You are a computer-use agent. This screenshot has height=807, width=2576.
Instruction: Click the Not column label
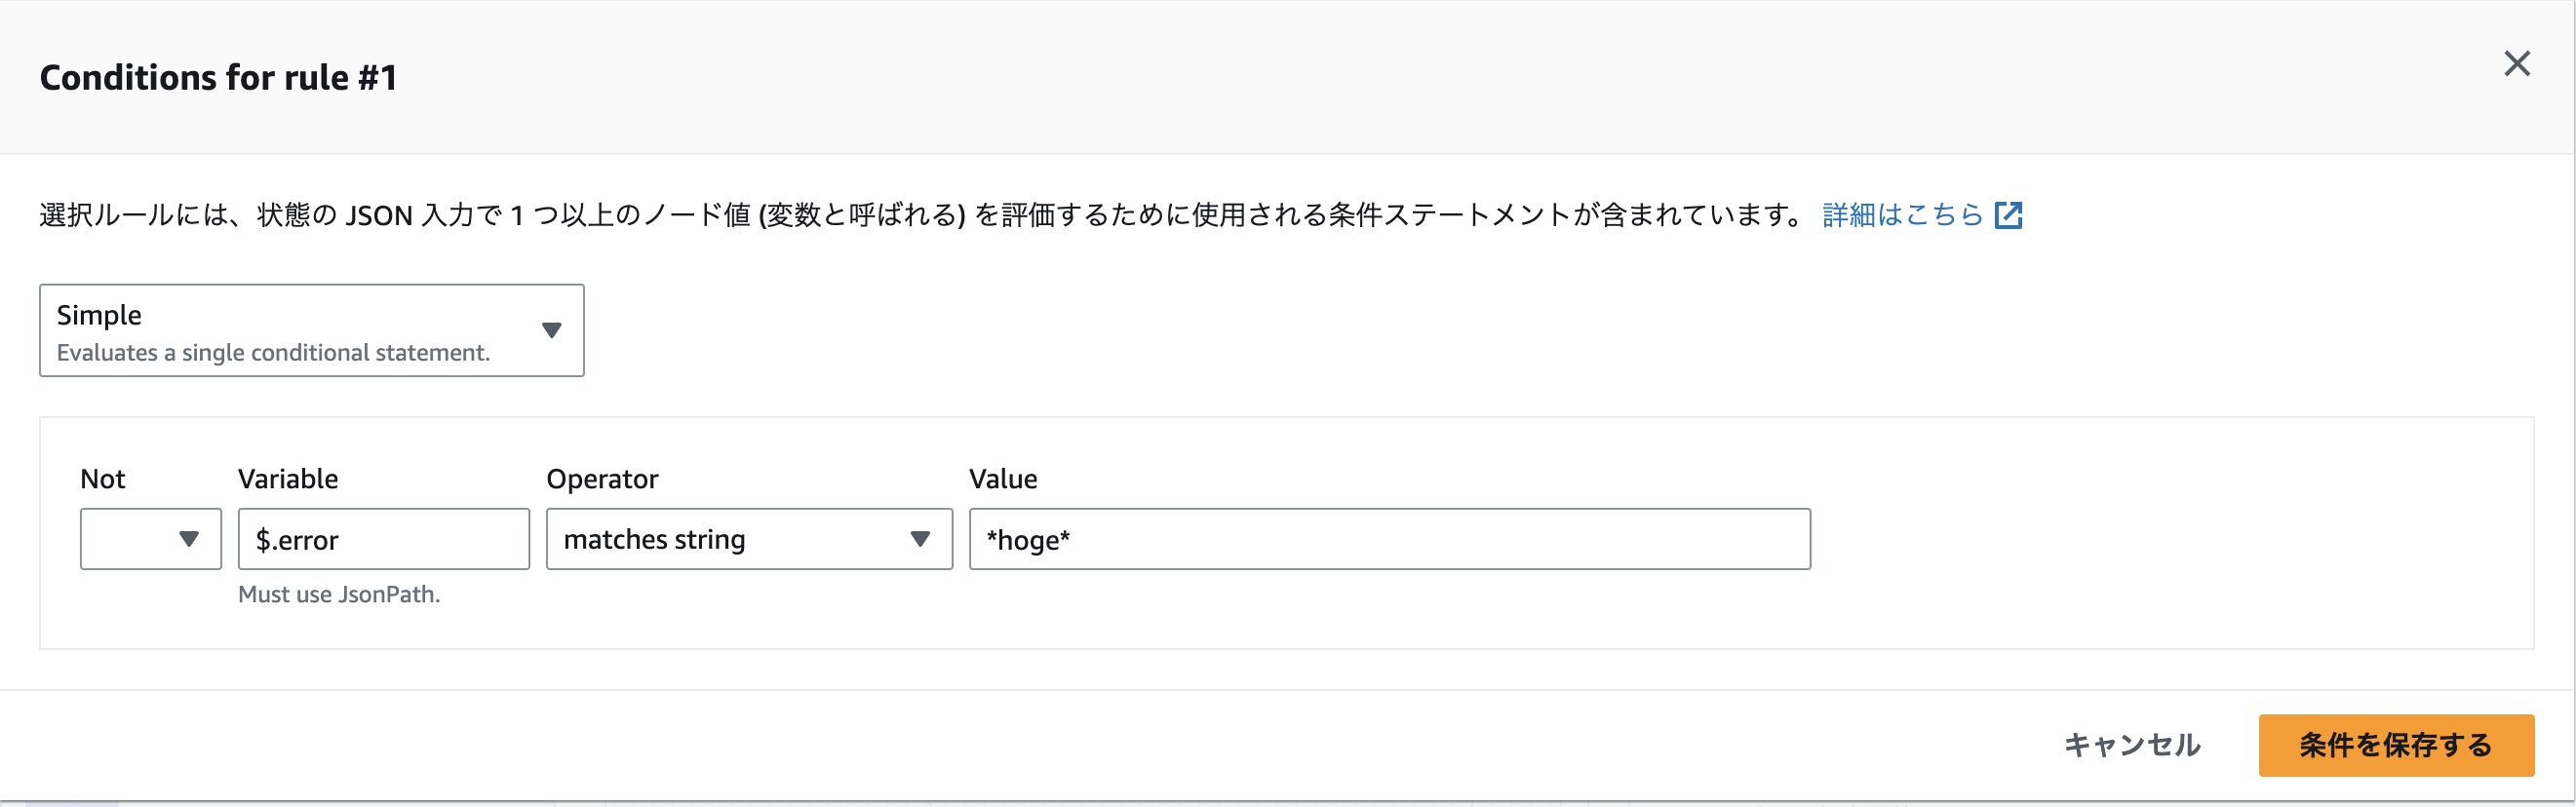point(102,479)
